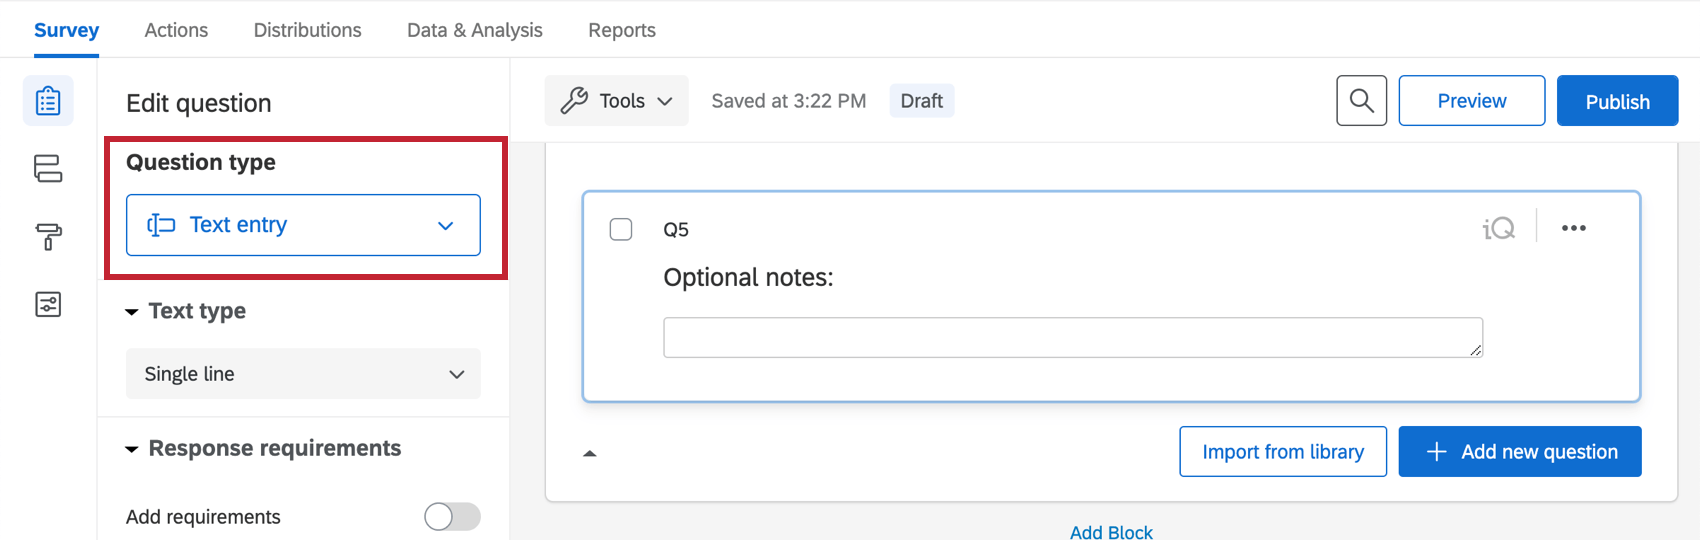The width and height of the screenshot is (1700, 540).
Task: Open the Survey options sliders icon
Action: point(48,304)
